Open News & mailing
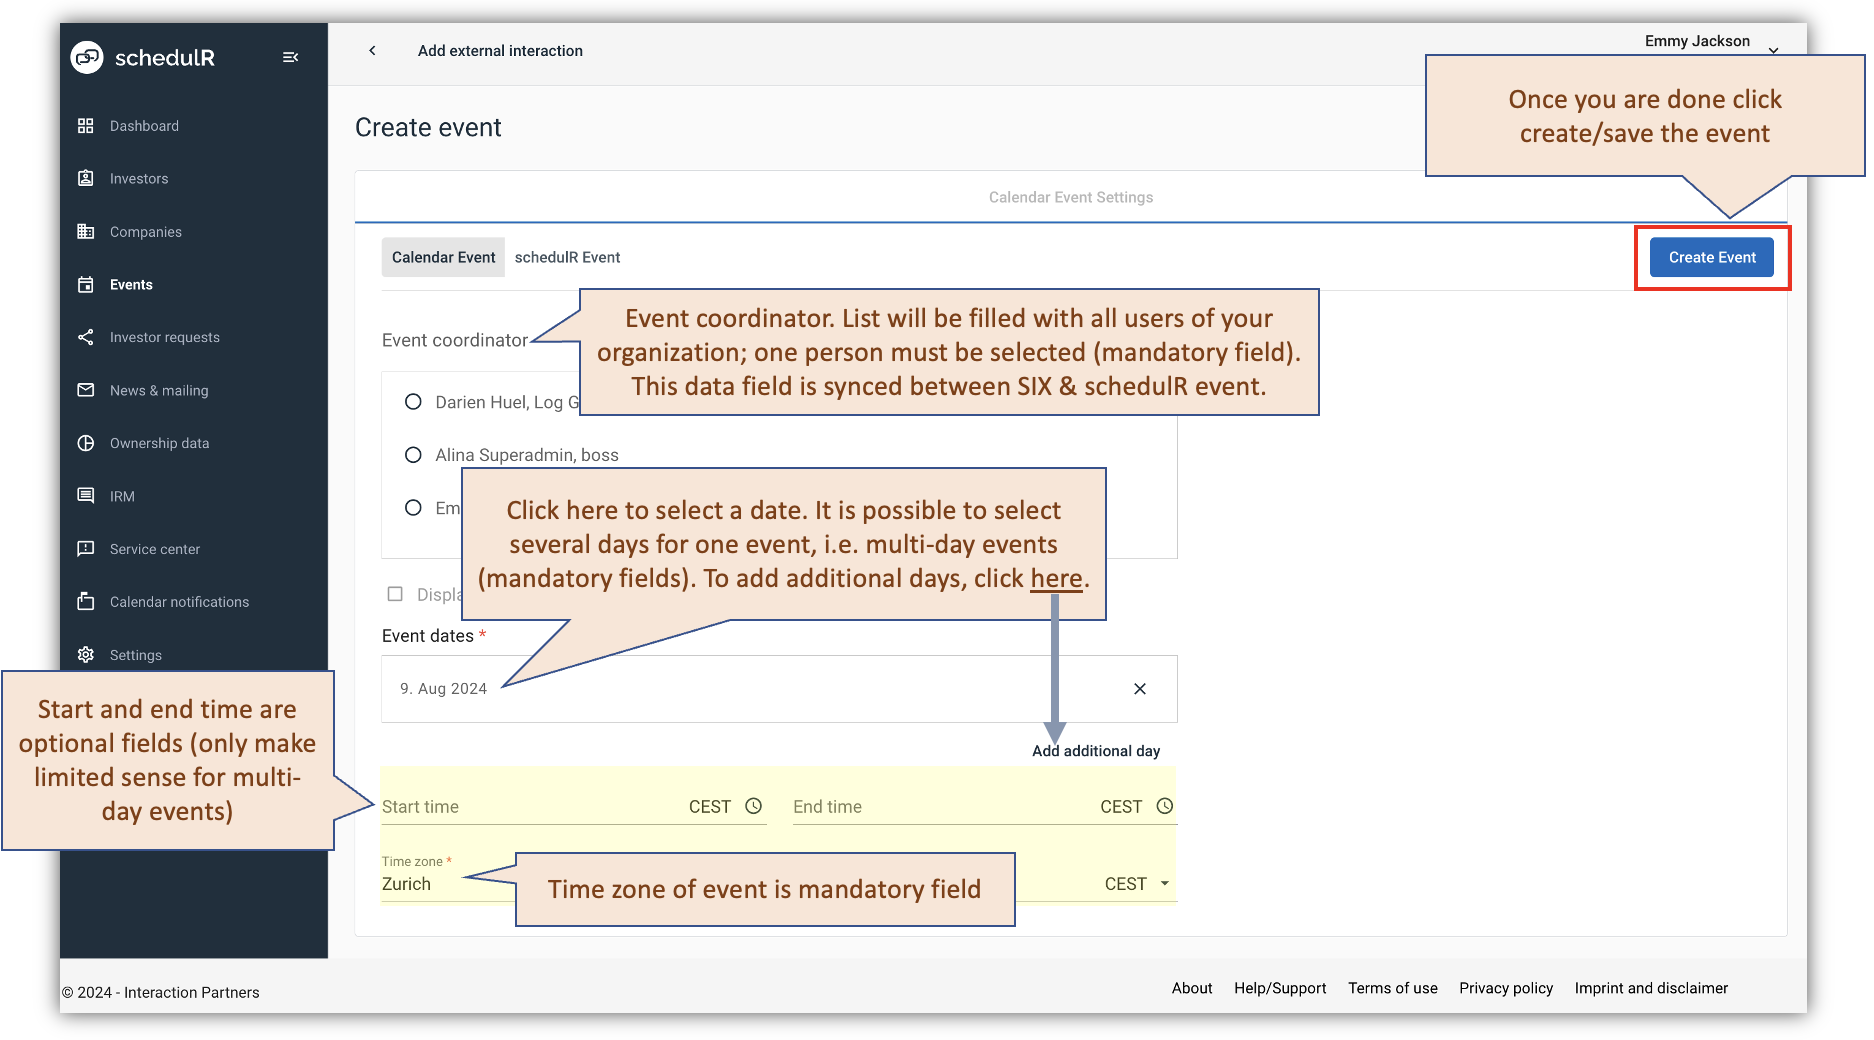The image size is (1874, 1040). click(158, 390)
